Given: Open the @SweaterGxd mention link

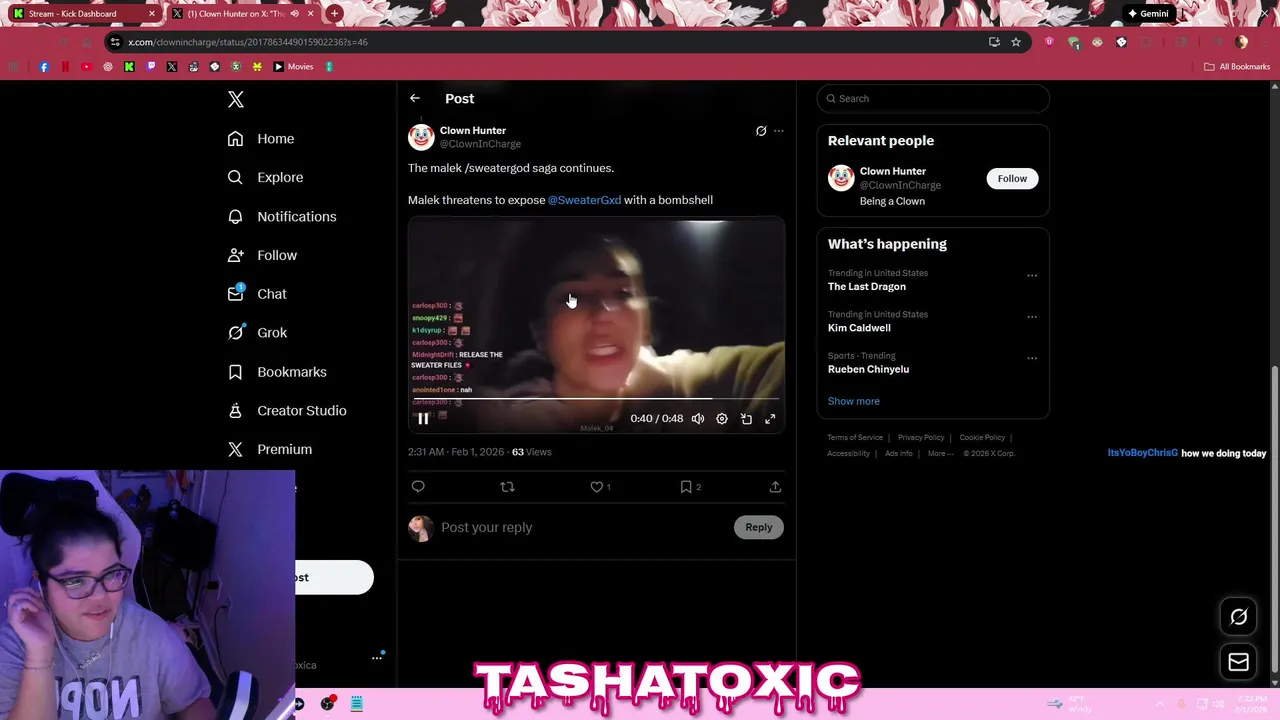Looking at the screenshot, I should pyautogui.click(x=584, y=200).
